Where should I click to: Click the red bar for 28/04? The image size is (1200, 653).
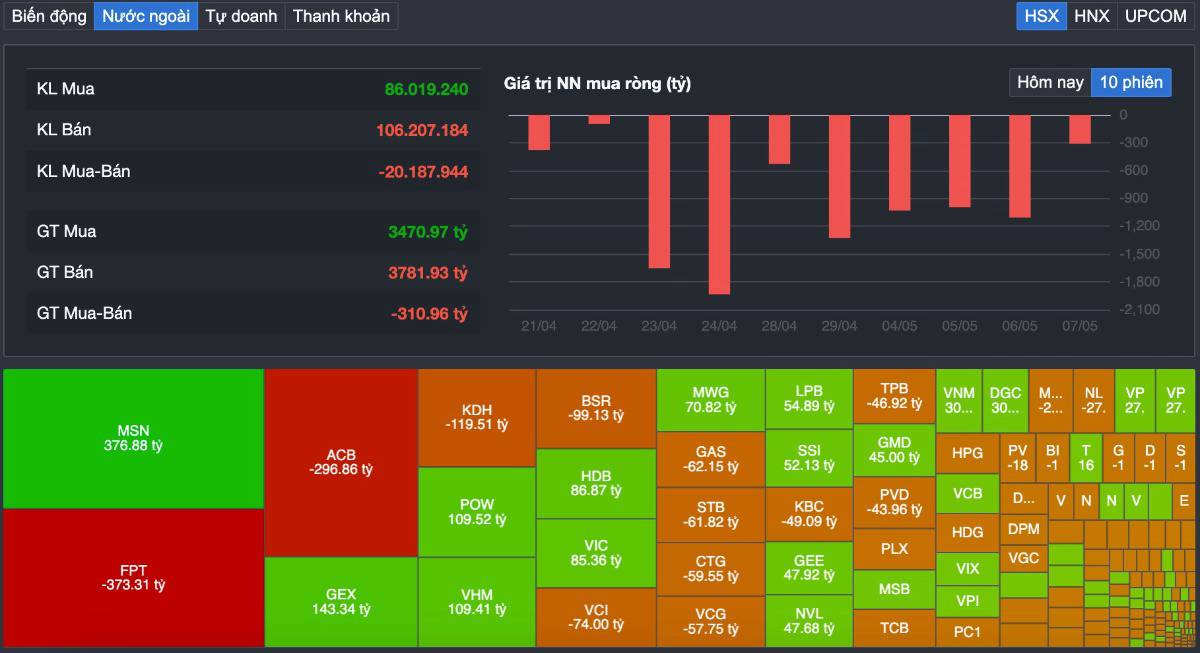tap(779, 140)
